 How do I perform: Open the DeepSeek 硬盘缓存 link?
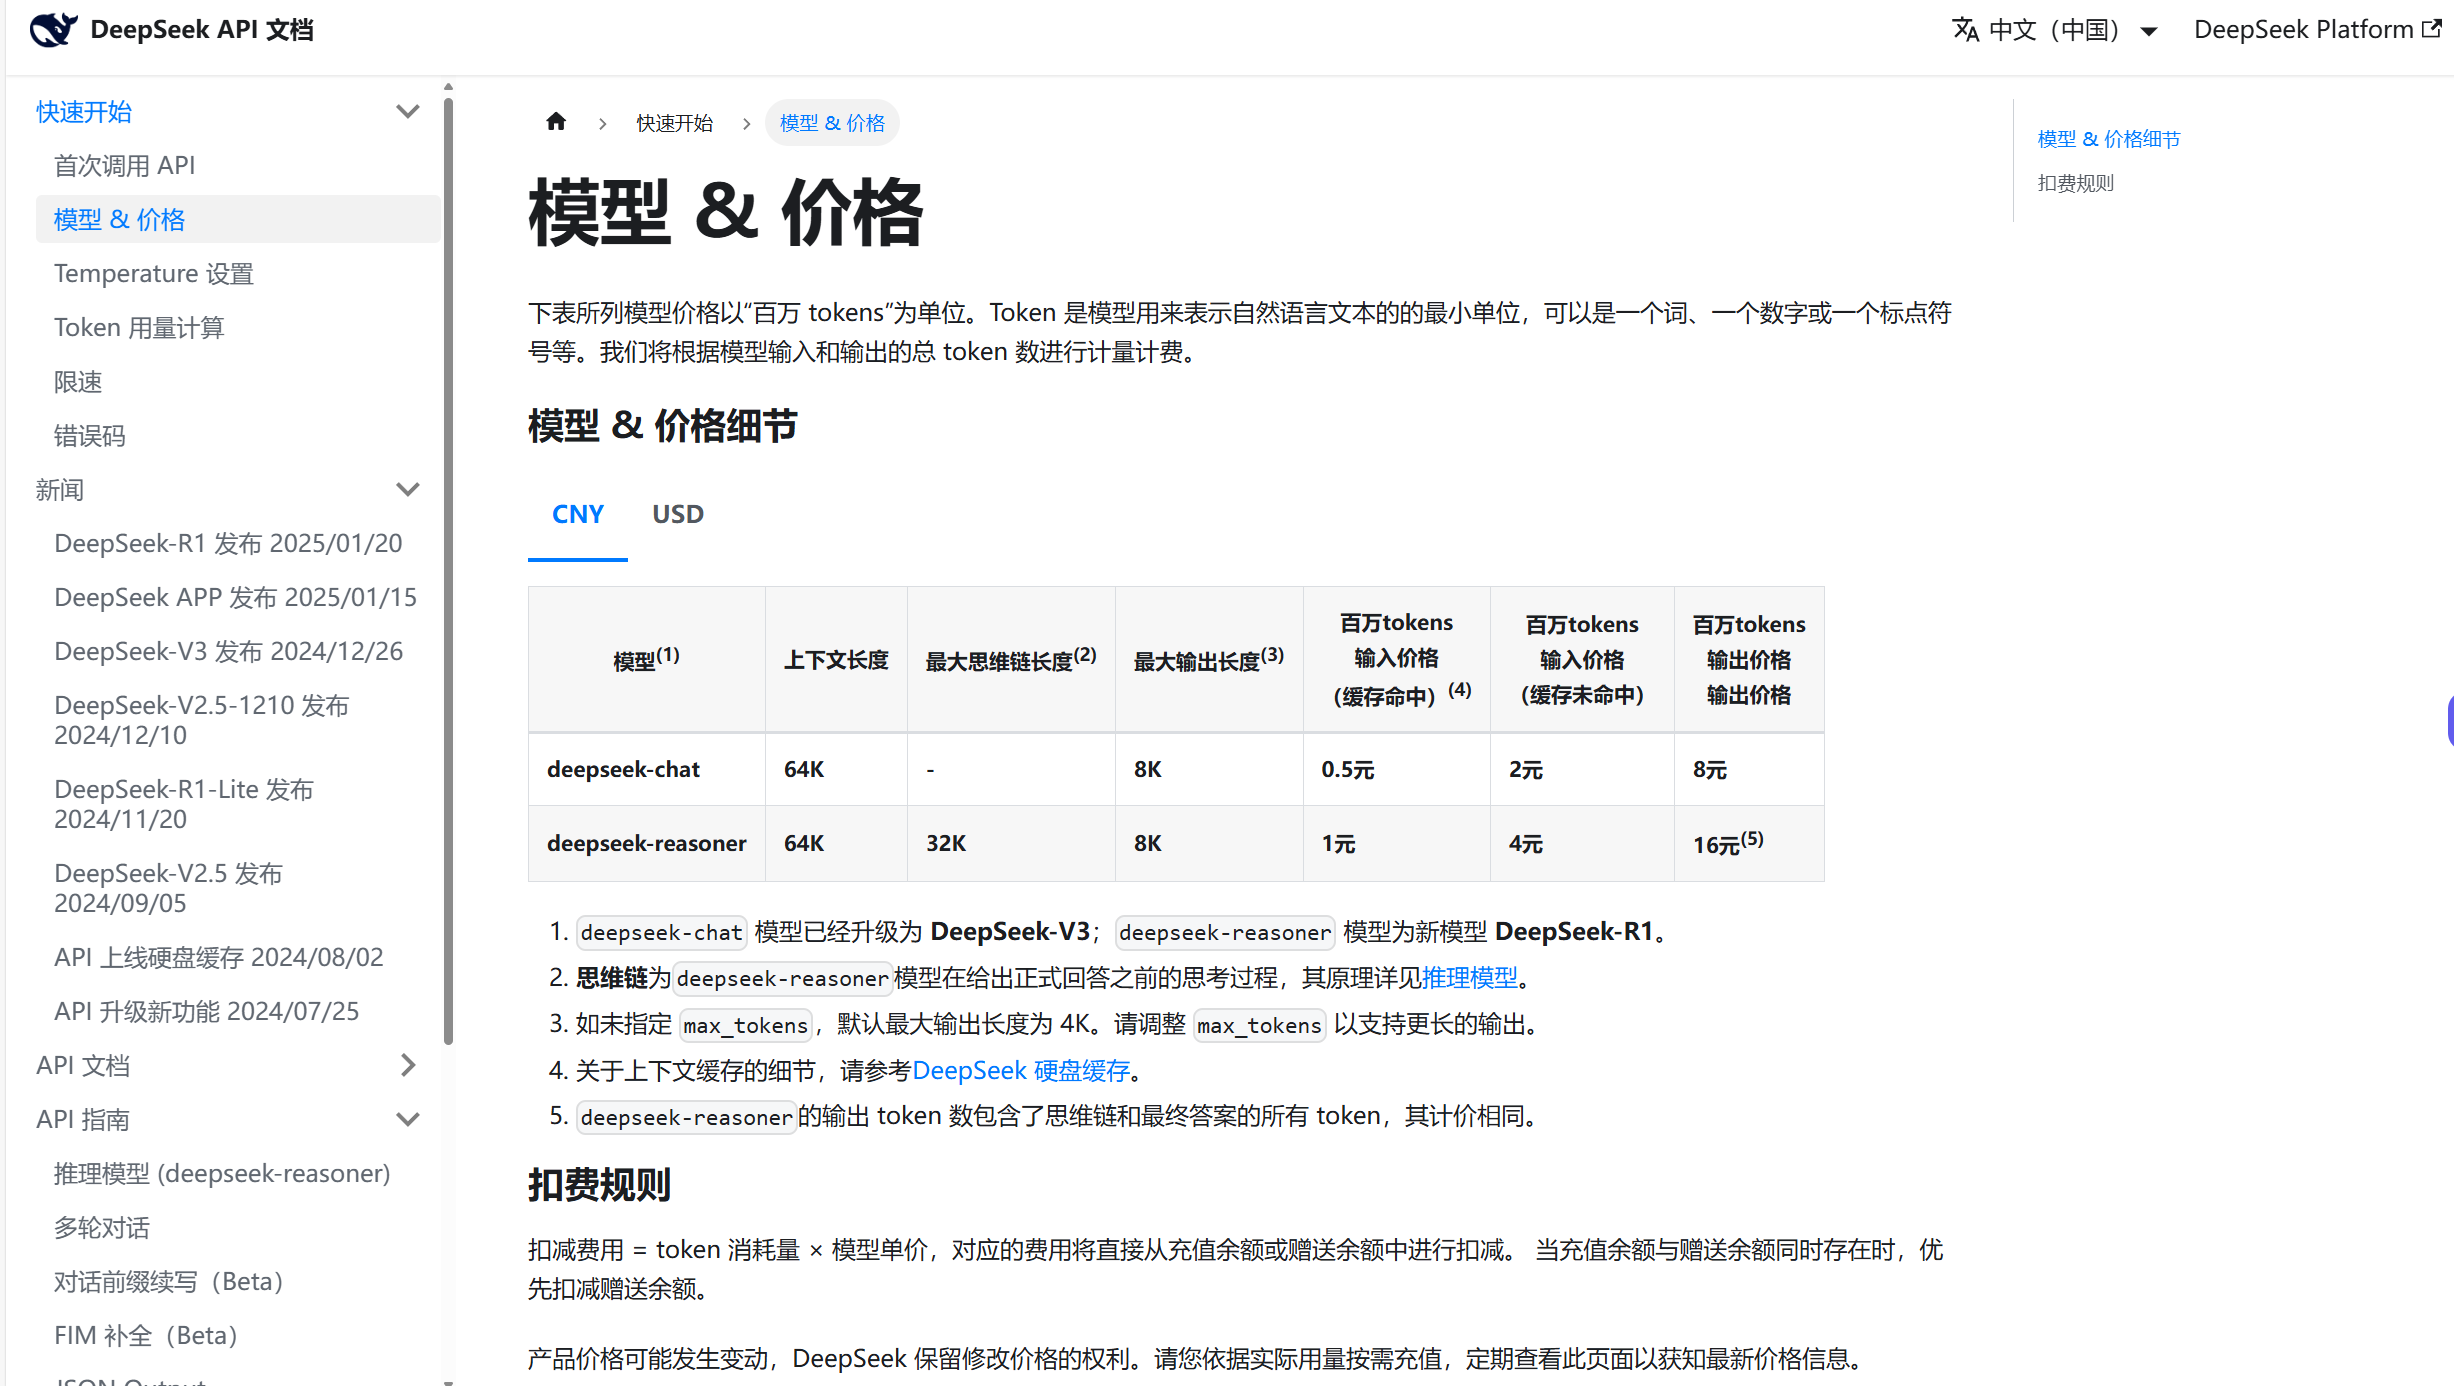(x=1021, y=1070)
